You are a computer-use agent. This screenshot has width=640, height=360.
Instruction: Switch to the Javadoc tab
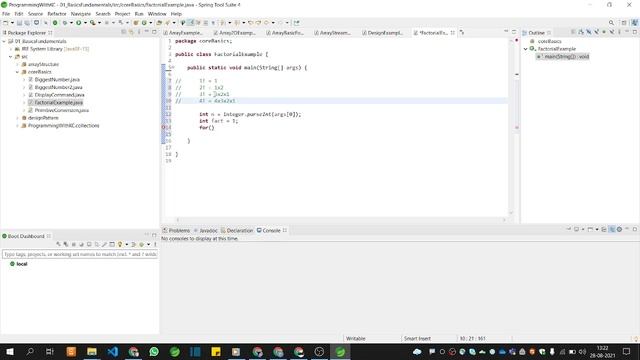pos(205,231)
